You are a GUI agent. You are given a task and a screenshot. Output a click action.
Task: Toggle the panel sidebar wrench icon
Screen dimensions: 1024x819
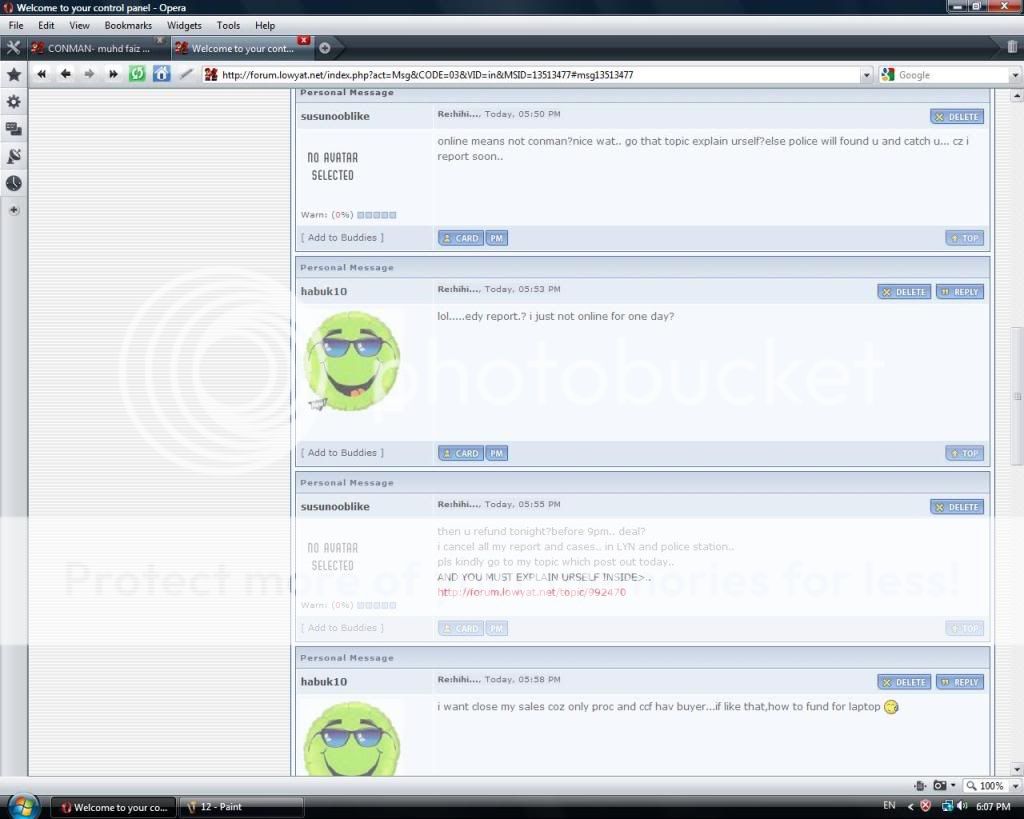pos(13,47)
